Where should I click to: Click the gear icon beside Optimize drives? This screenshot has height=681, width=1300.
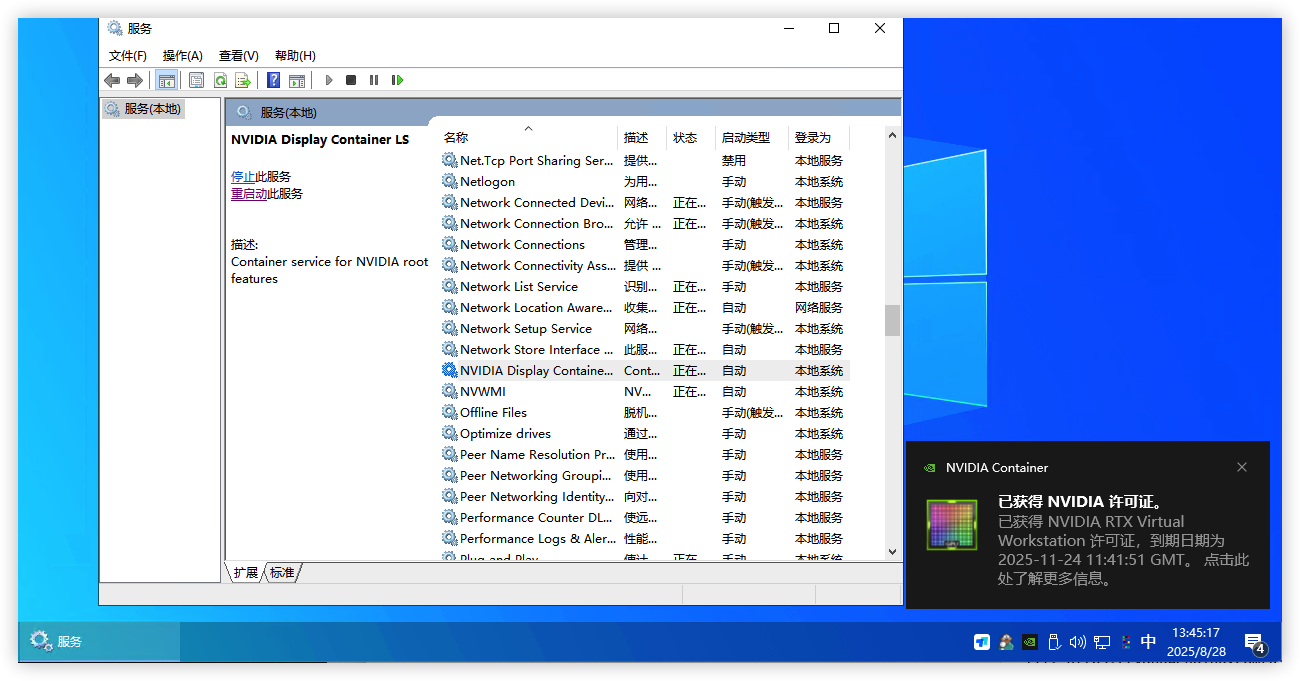click(450, 433)
